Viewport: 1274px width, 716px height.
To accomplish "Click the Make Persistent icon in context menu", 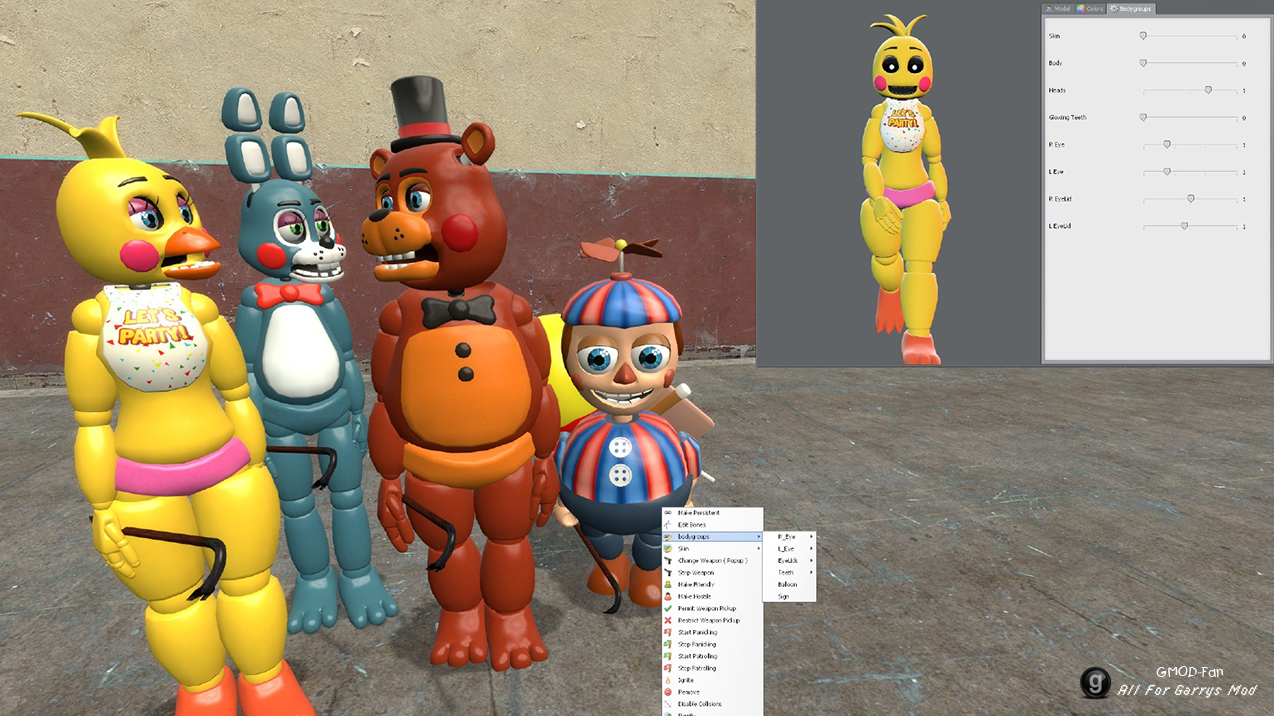I will point(668,513).
